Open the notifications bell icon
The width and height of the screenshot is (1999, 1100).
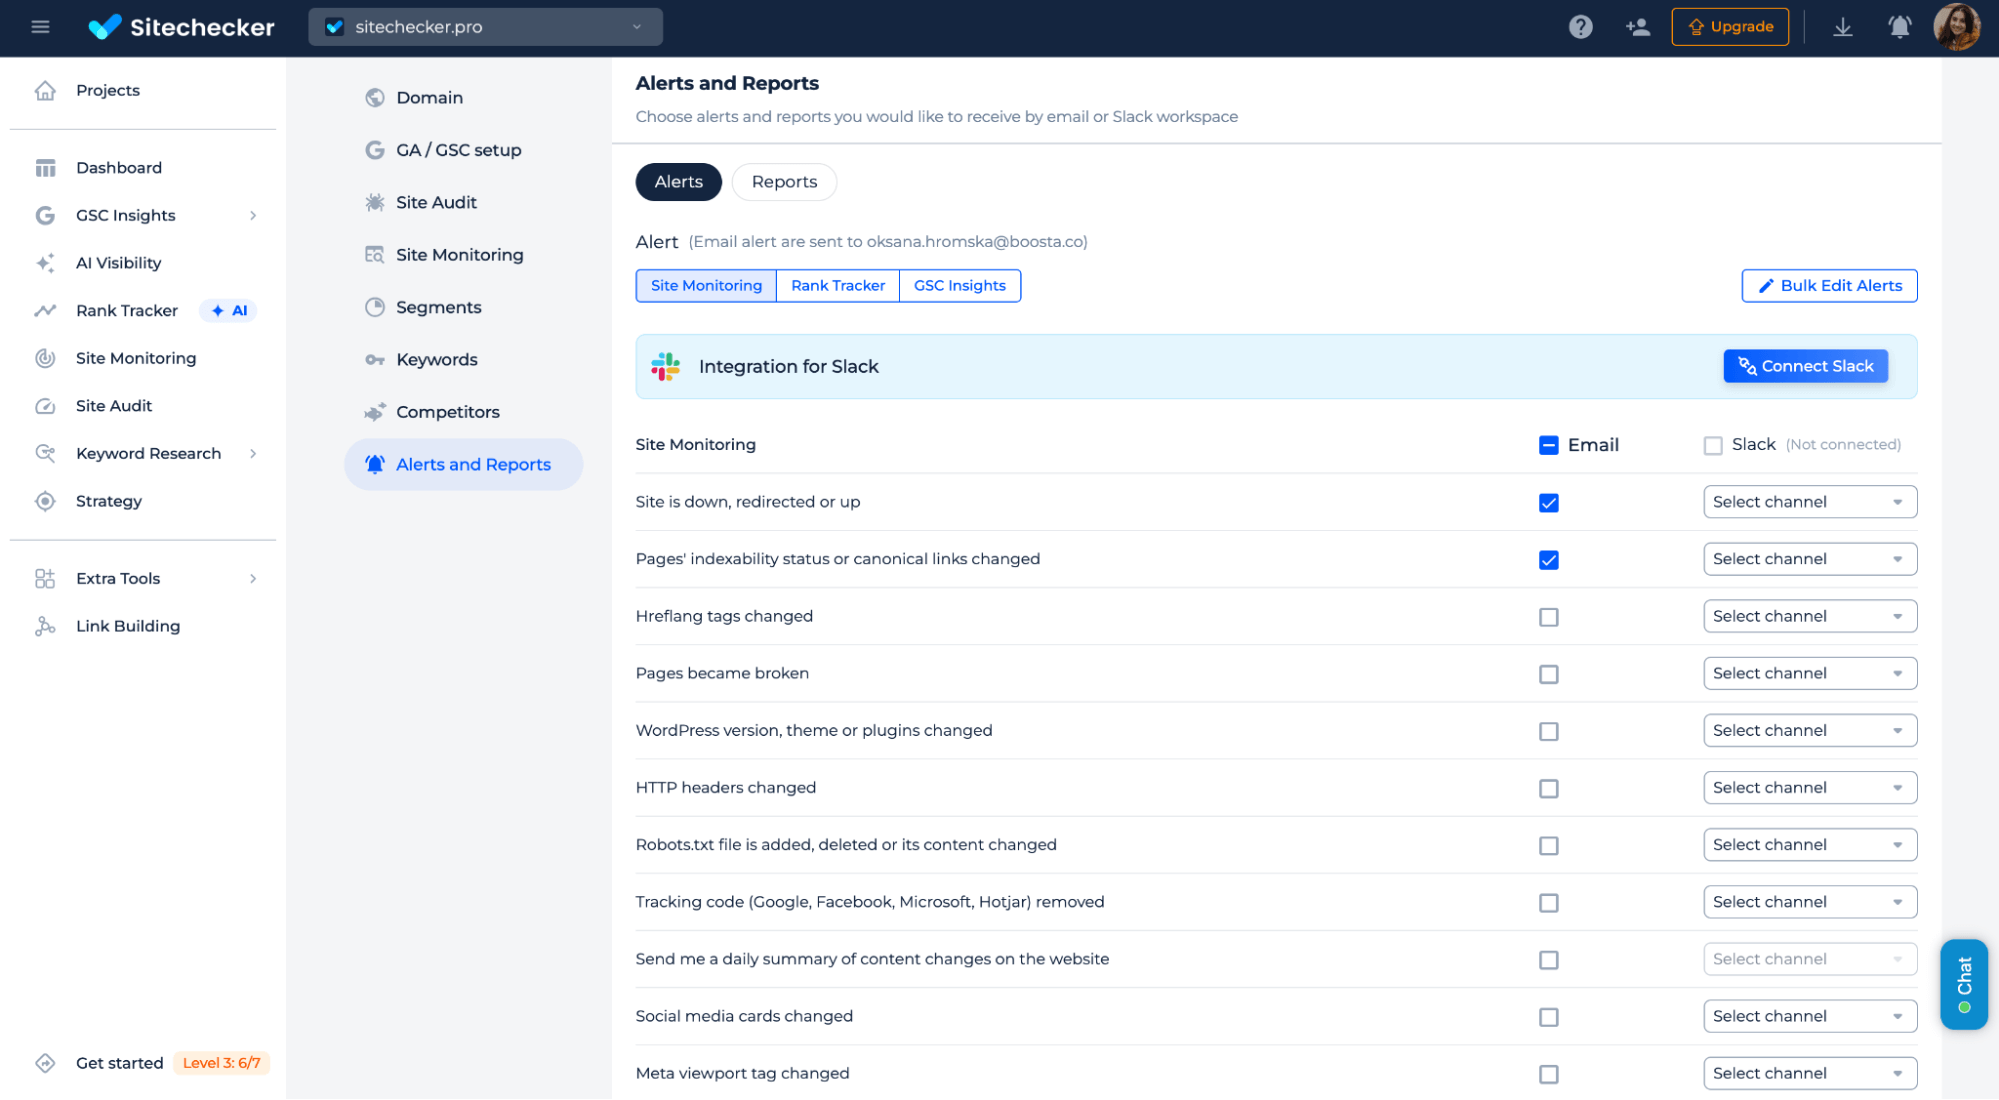[x=1899, y=27]
